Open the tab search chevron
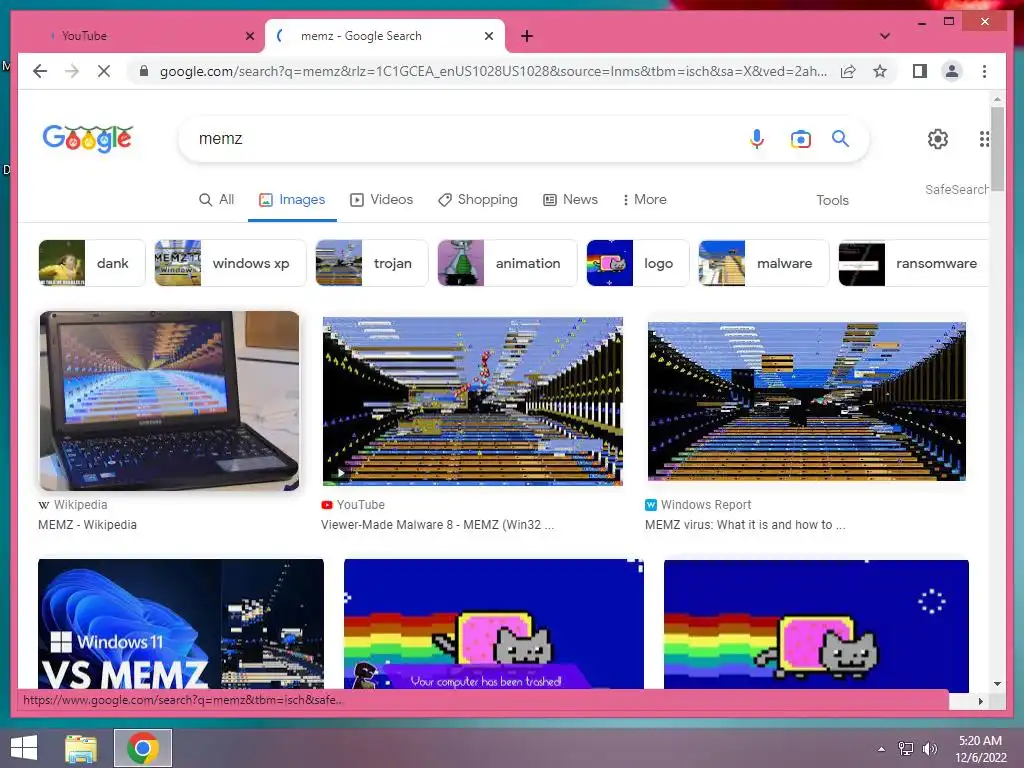This screenshot has width=1024, height=768. point(885,36)
